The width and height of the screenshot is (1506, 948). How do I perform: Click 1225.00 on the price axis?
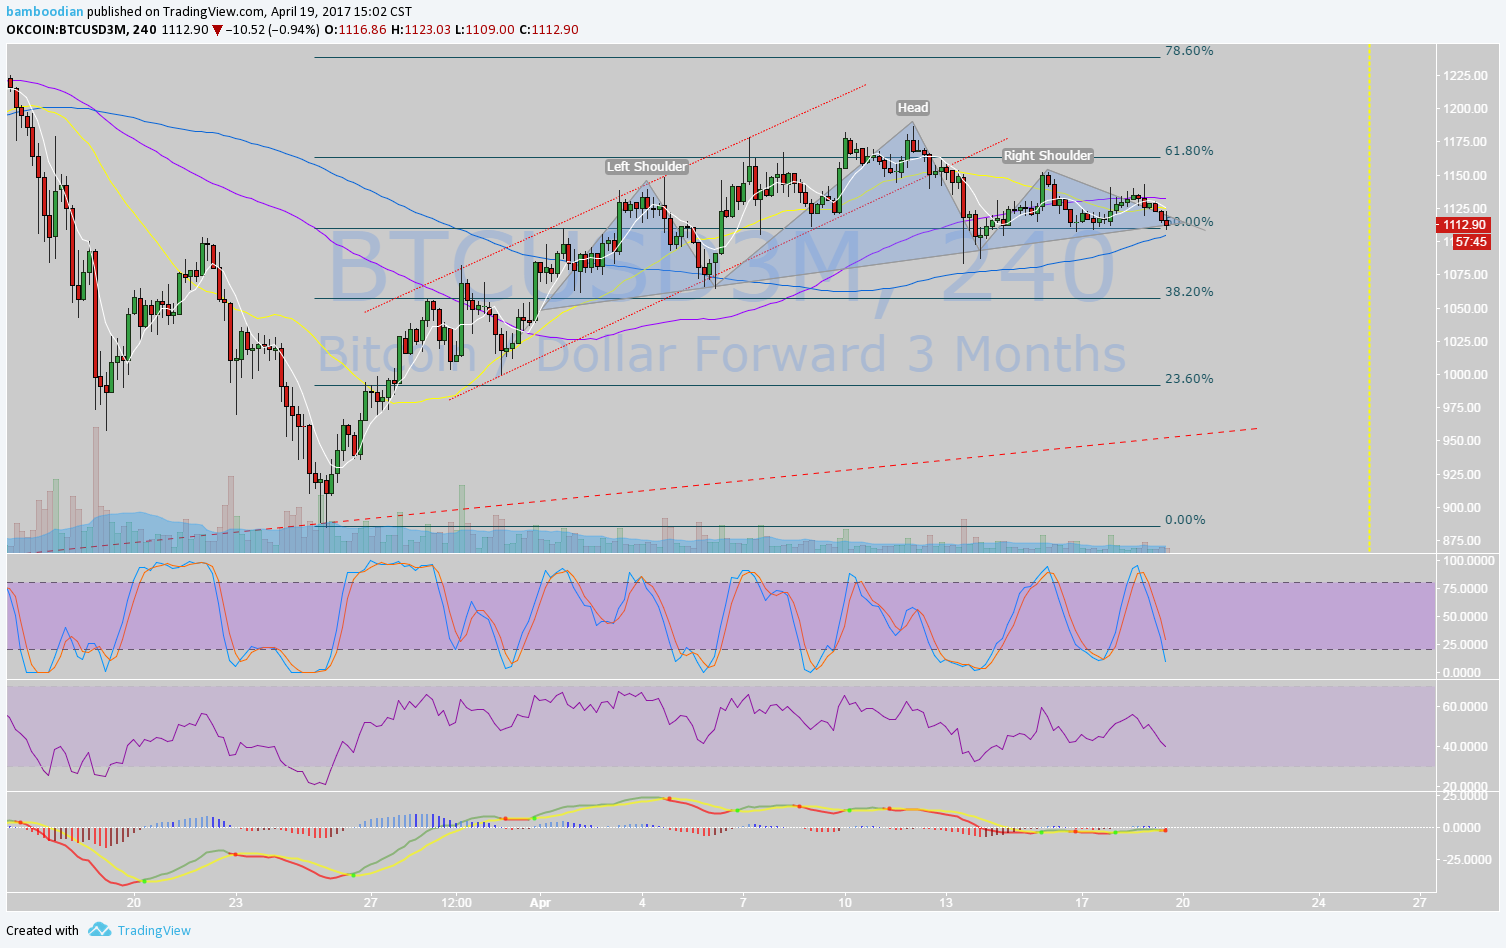(1466, 75)
